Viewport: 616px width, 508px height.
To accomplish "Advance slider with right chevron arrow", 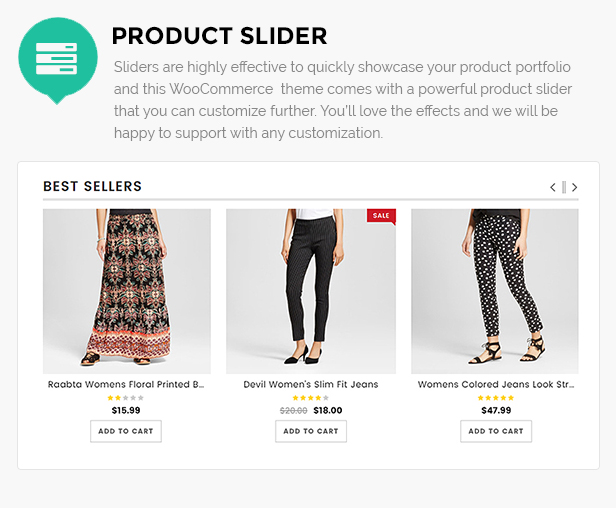I will click(x=575, y=187).
